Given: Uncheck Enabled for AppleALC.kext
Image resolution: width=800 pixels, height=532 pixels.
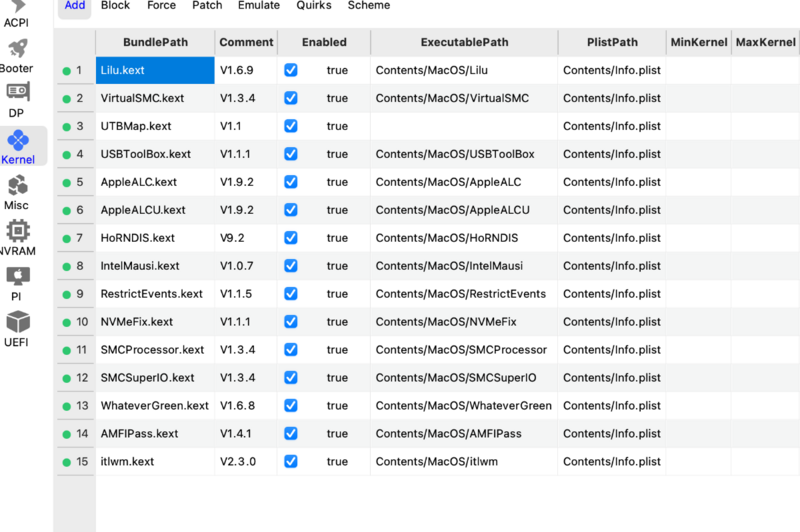Looking at the screenshot, I should [x=291, y=182].
